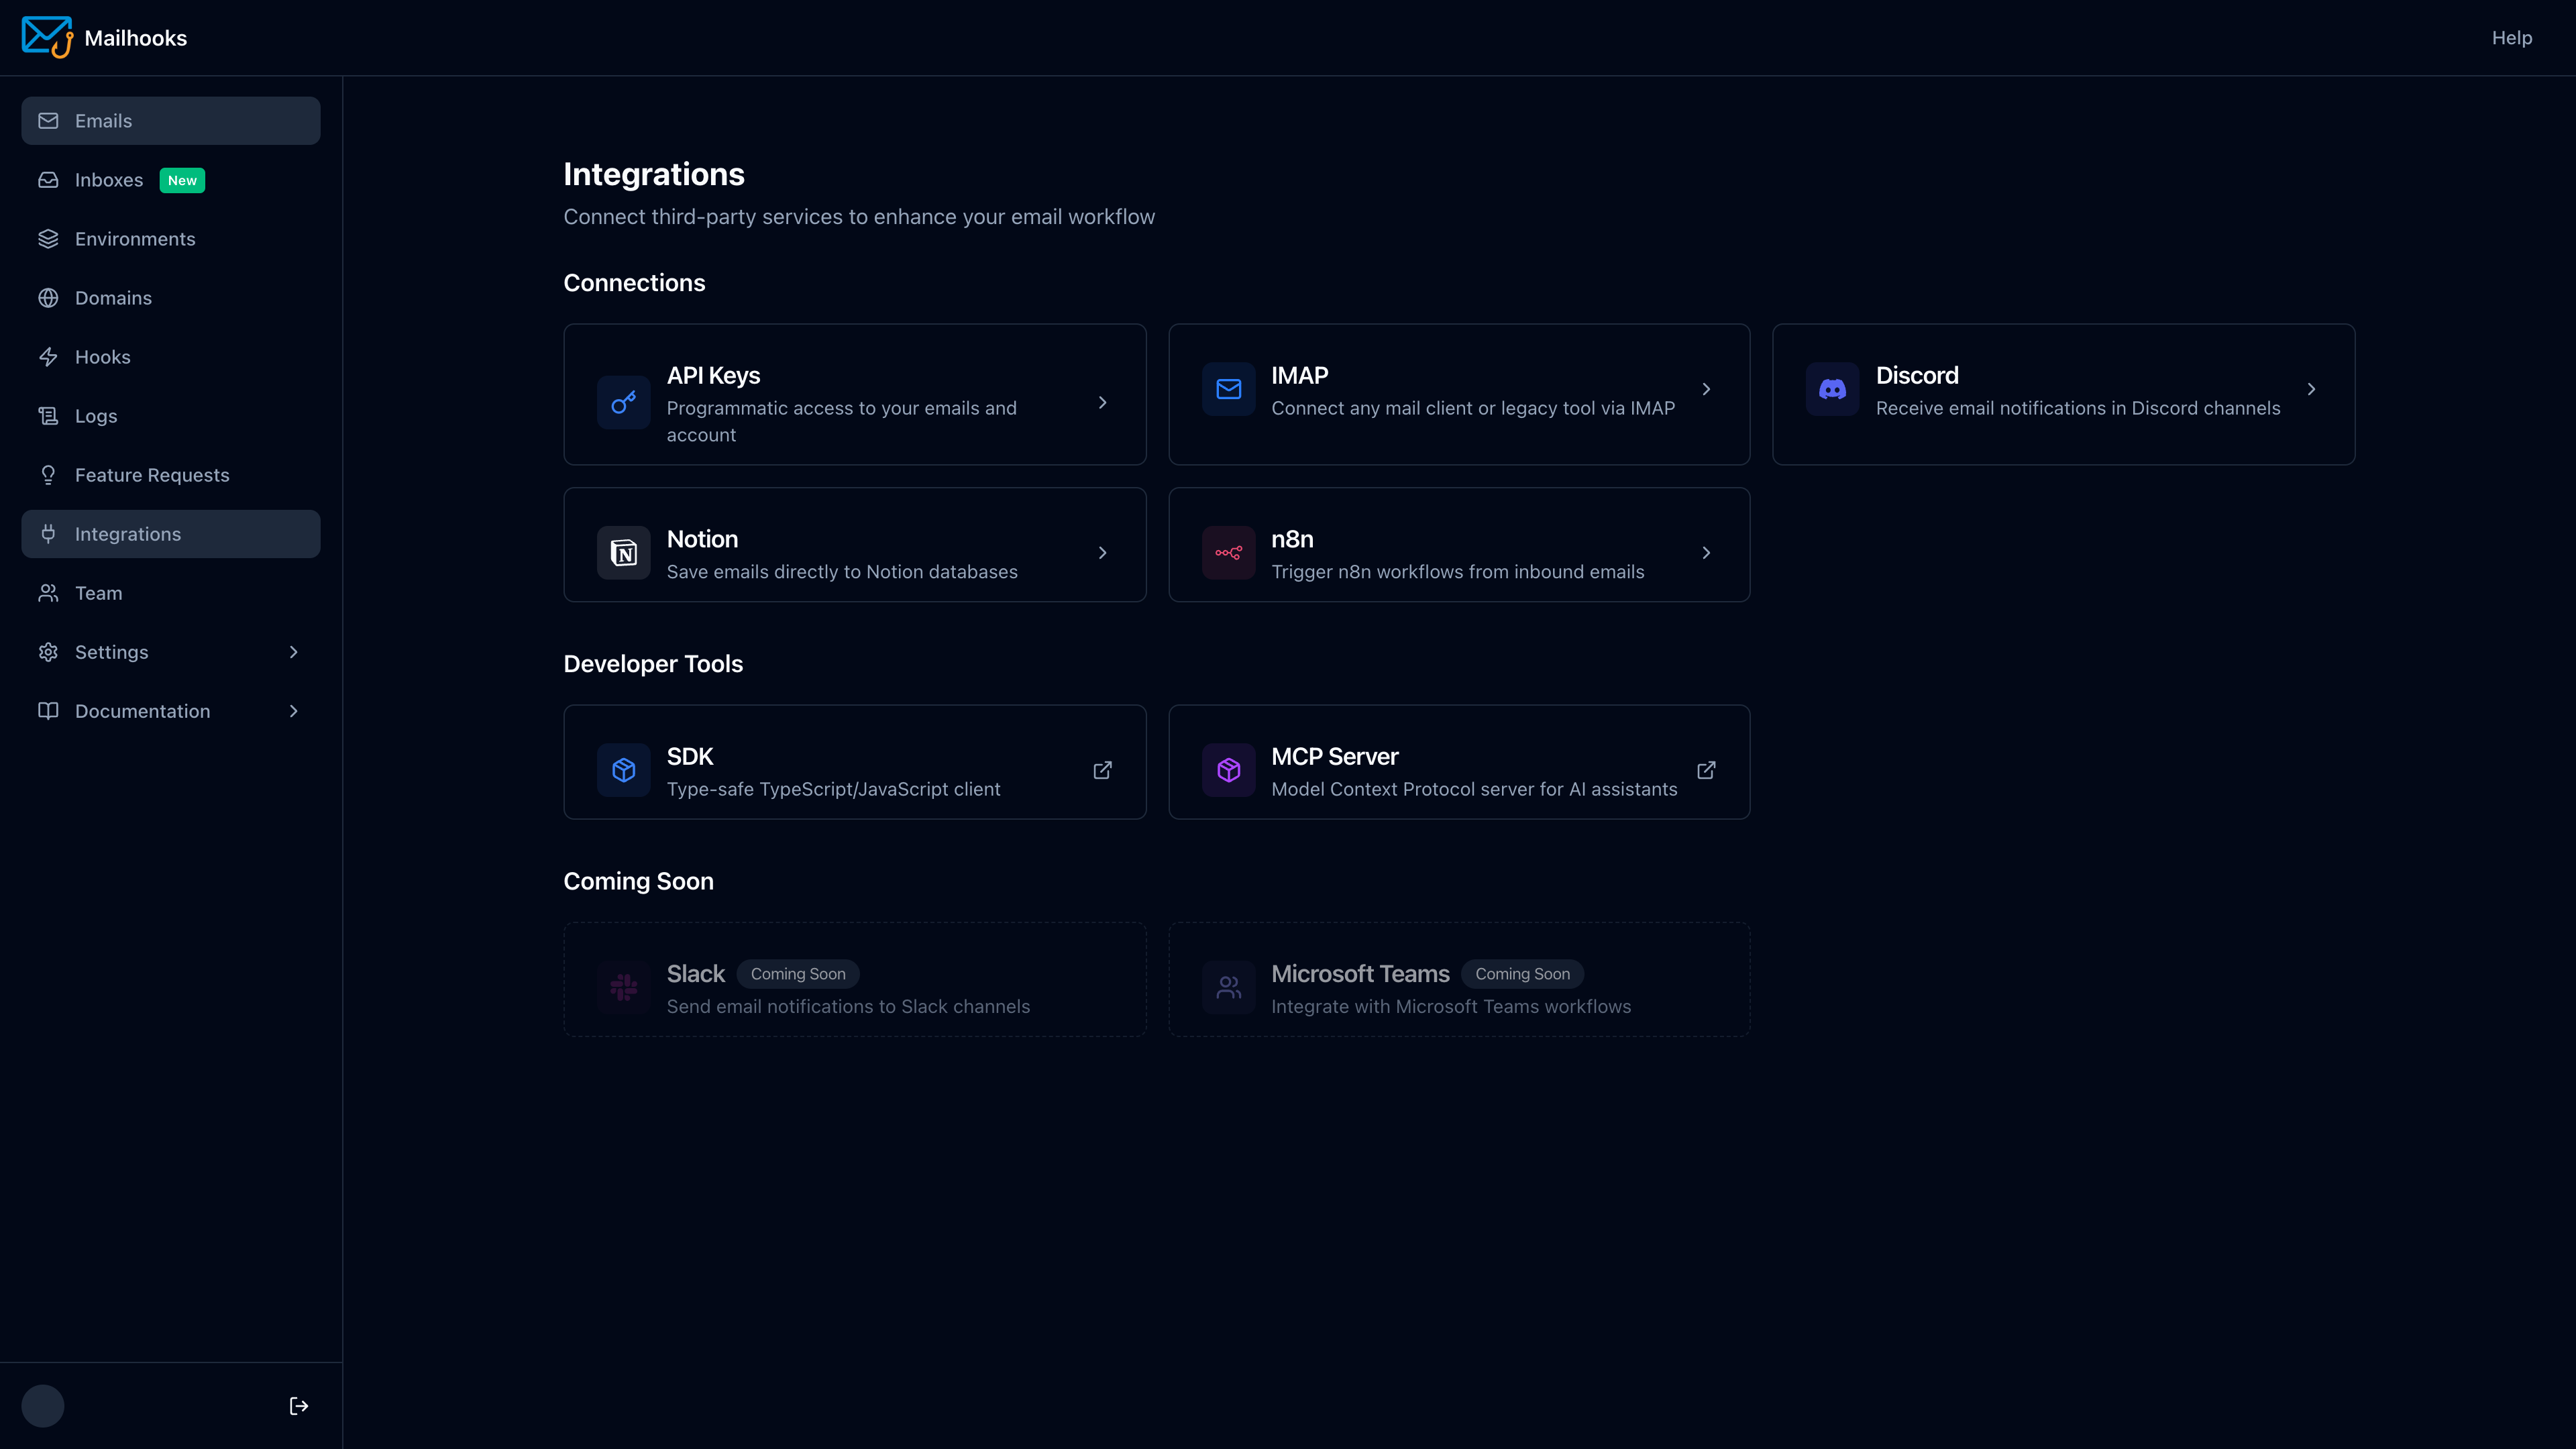
Task: Open SDK external link icon
Action: point(1102,770)
